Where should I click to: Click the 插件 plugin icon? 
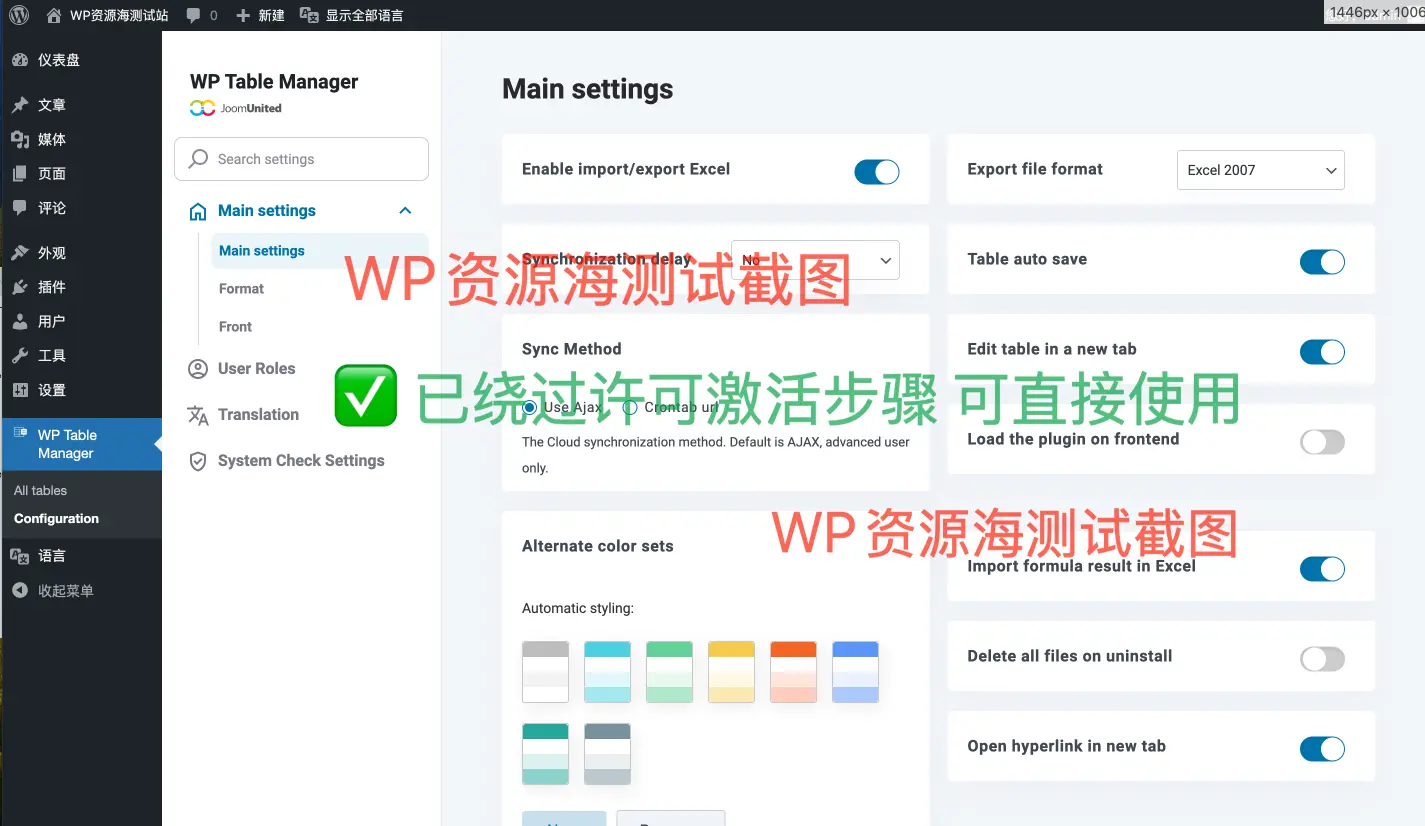tap(20, 287)
